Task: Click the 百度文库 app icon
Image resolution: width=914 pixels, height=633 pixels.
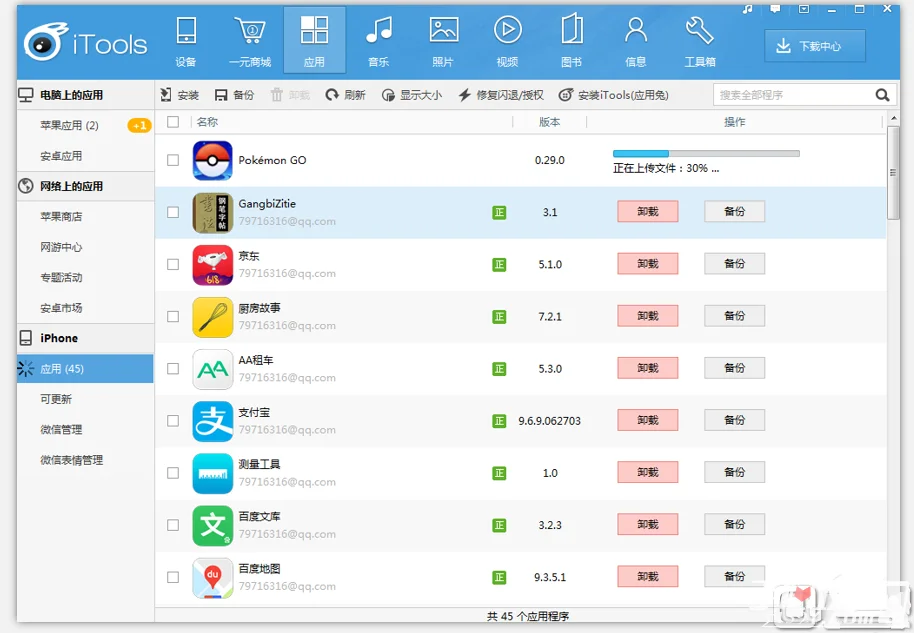Action: tap(213, 525)
